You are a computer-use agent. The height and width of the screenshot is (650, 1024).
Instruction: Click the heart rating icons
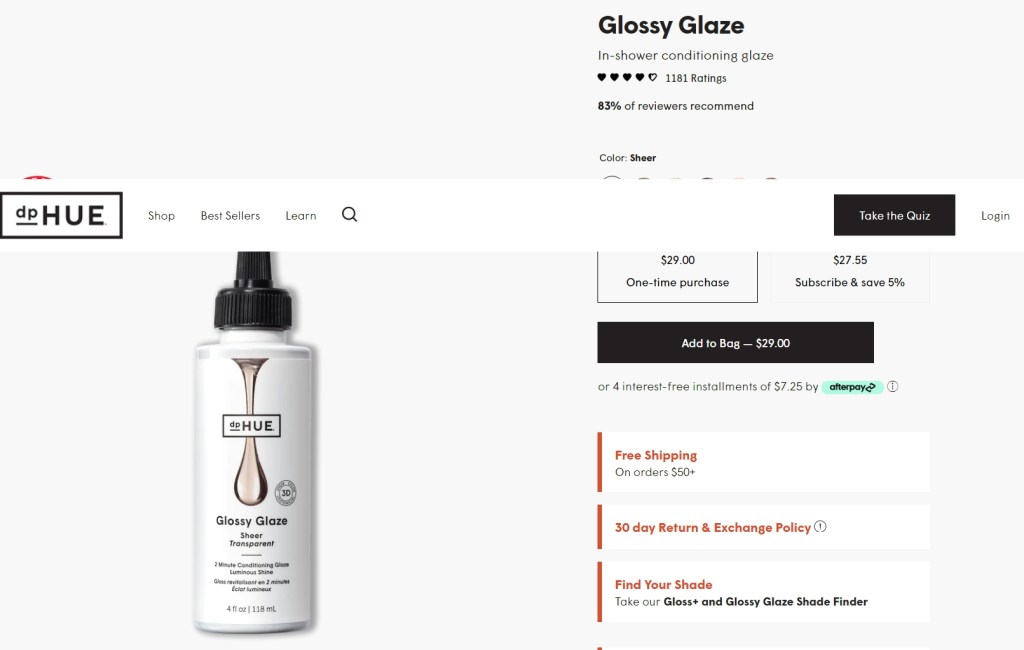(x=627, y=78)
